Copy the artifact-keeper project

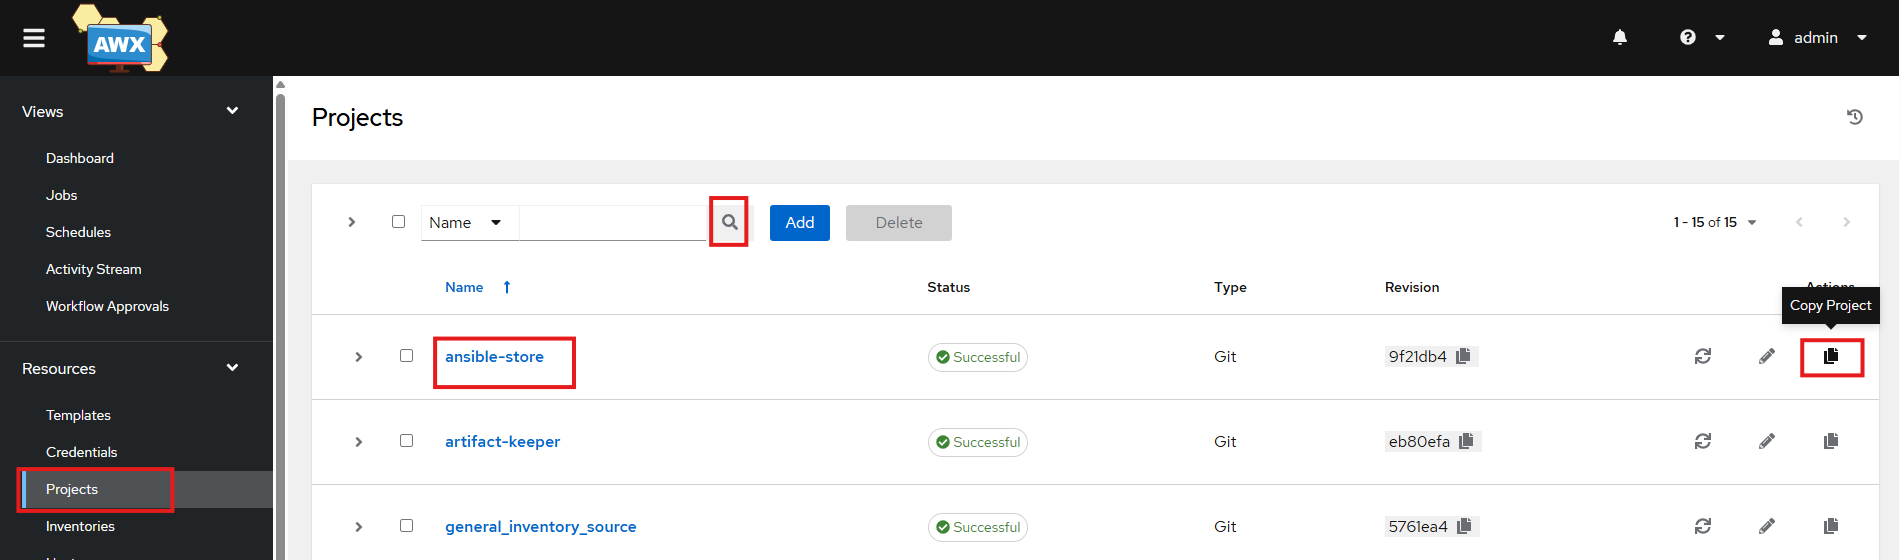click(x=1831, y=441)
